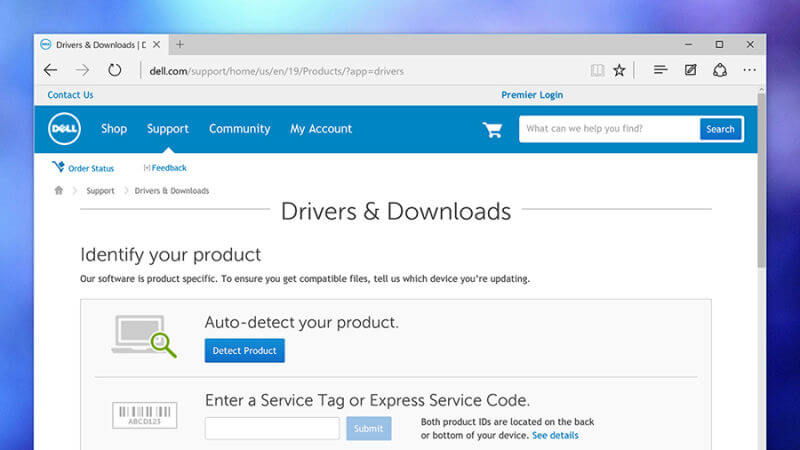Click the See details link
Image resolution: width=800 pixels, height=450 pixels.
tap(555, 436)
